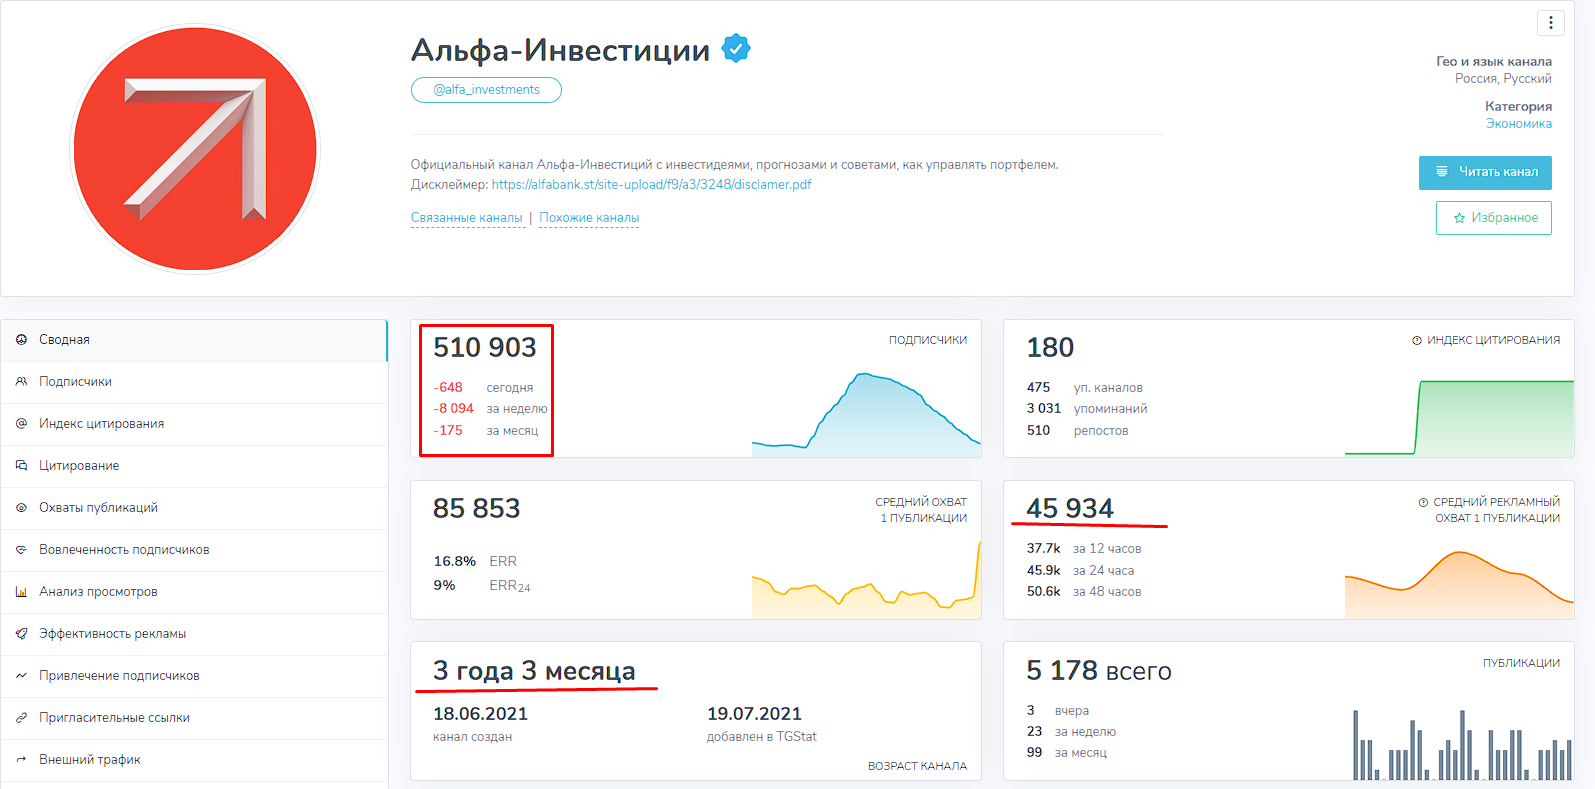
Task: Click the Альфа-Инвестиции channel avatar
Action: 195,149
